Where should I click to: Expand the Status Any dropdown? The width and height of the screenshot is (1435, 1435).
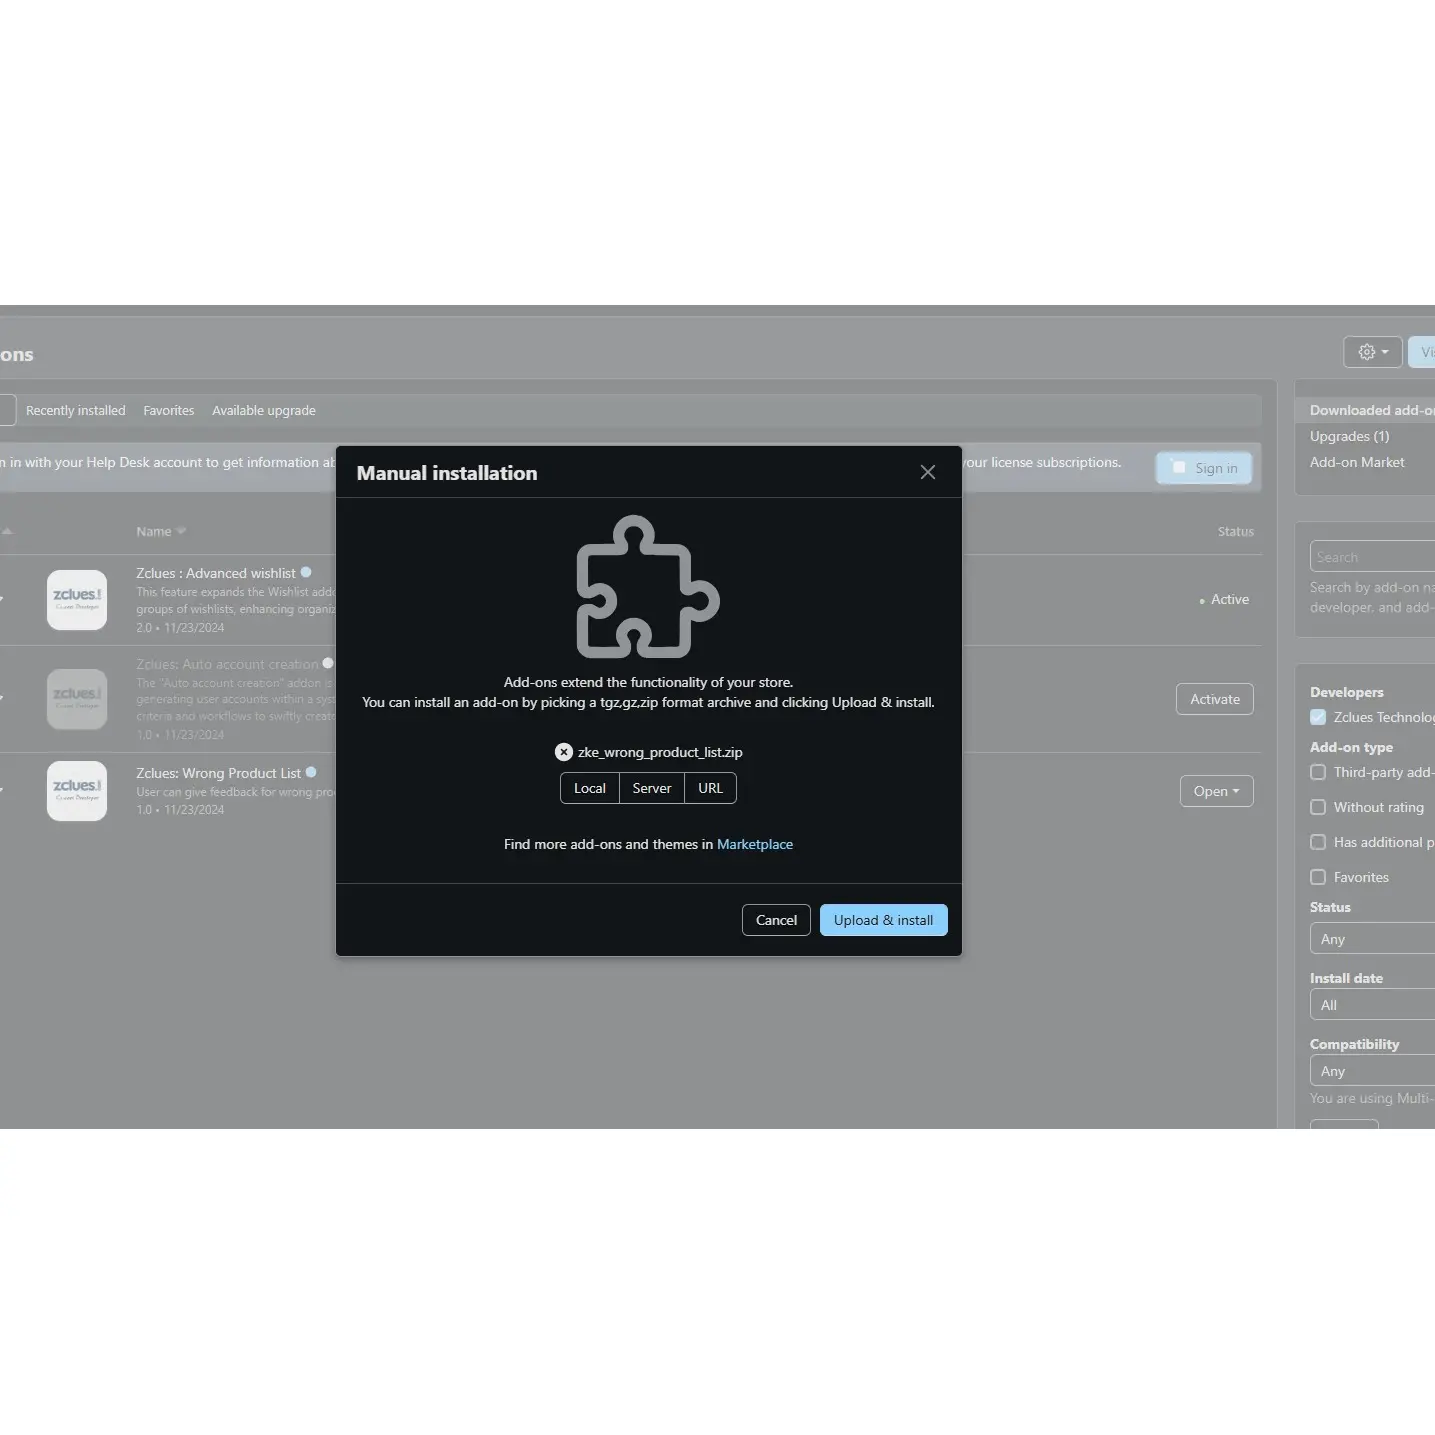(x=1372, y=939)
